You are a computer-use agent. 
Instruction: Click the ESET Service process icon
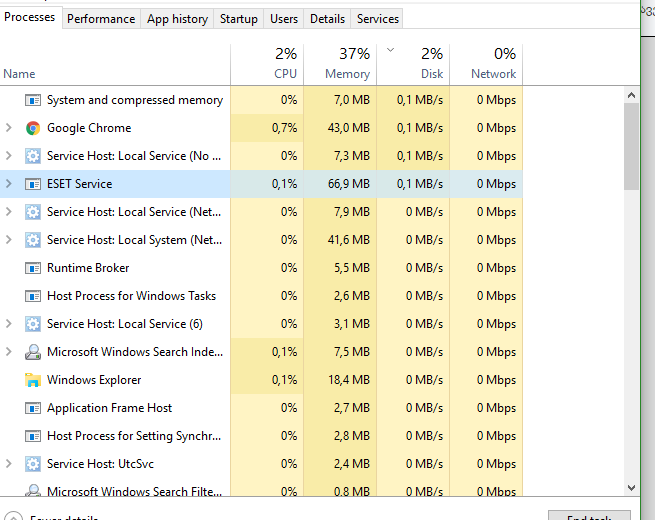click(33, 184)
